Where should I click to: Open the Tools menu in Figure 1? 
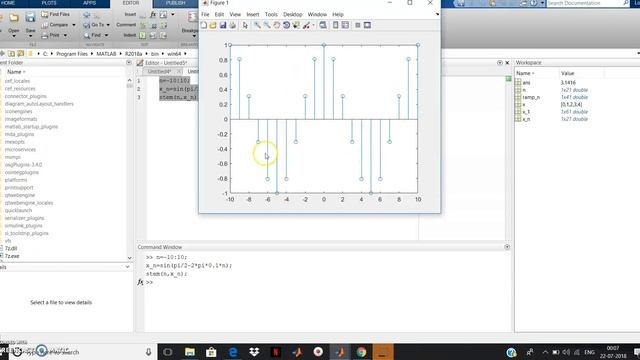(271, 14)
